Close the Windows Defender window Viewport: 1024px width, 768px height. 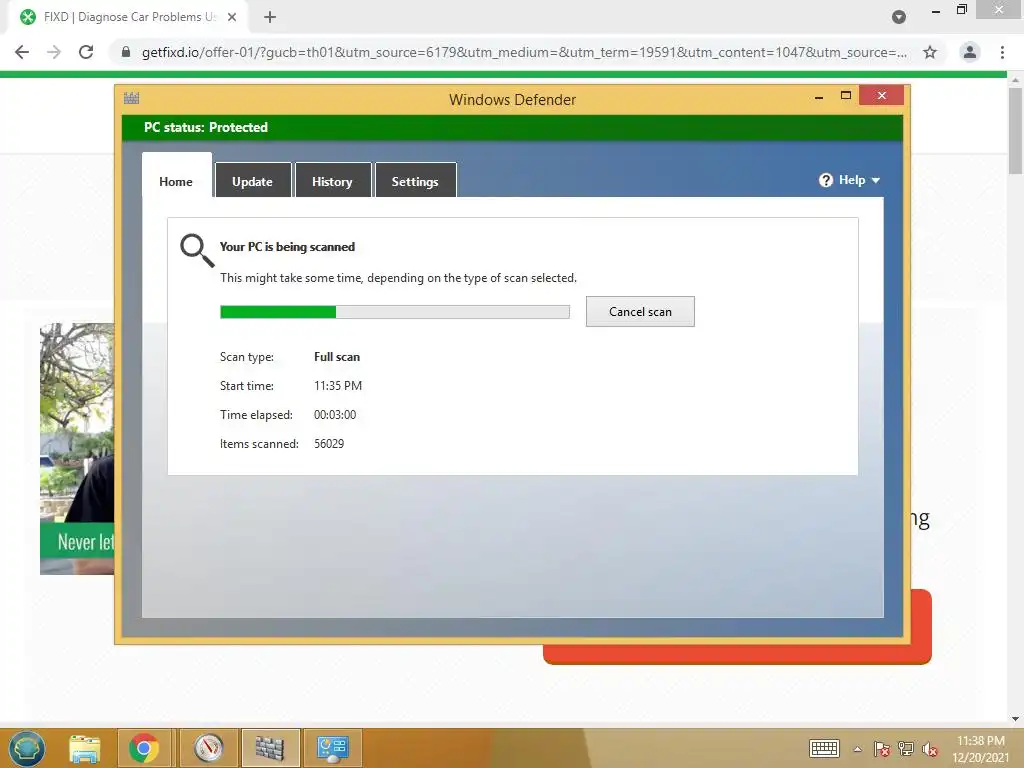[882, 95]
